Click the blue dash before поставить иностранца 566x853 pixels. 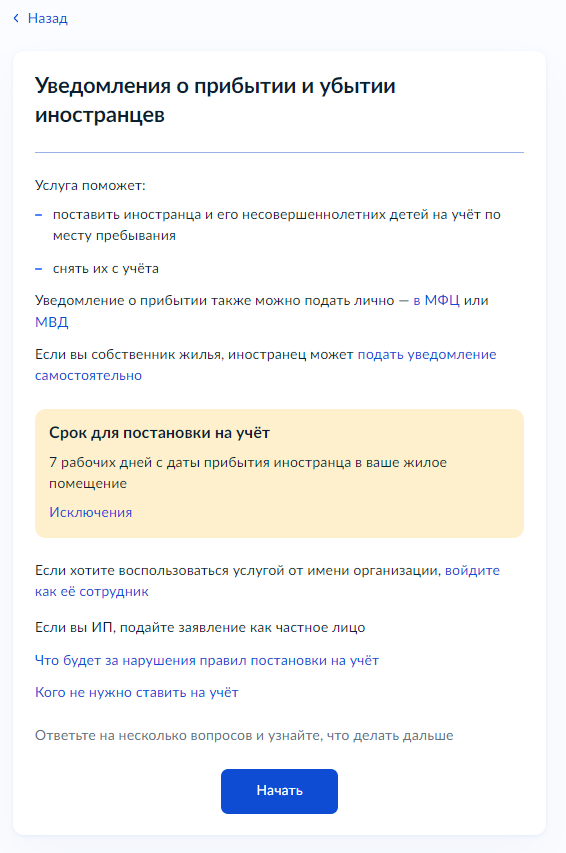click(x=39, y=215)
